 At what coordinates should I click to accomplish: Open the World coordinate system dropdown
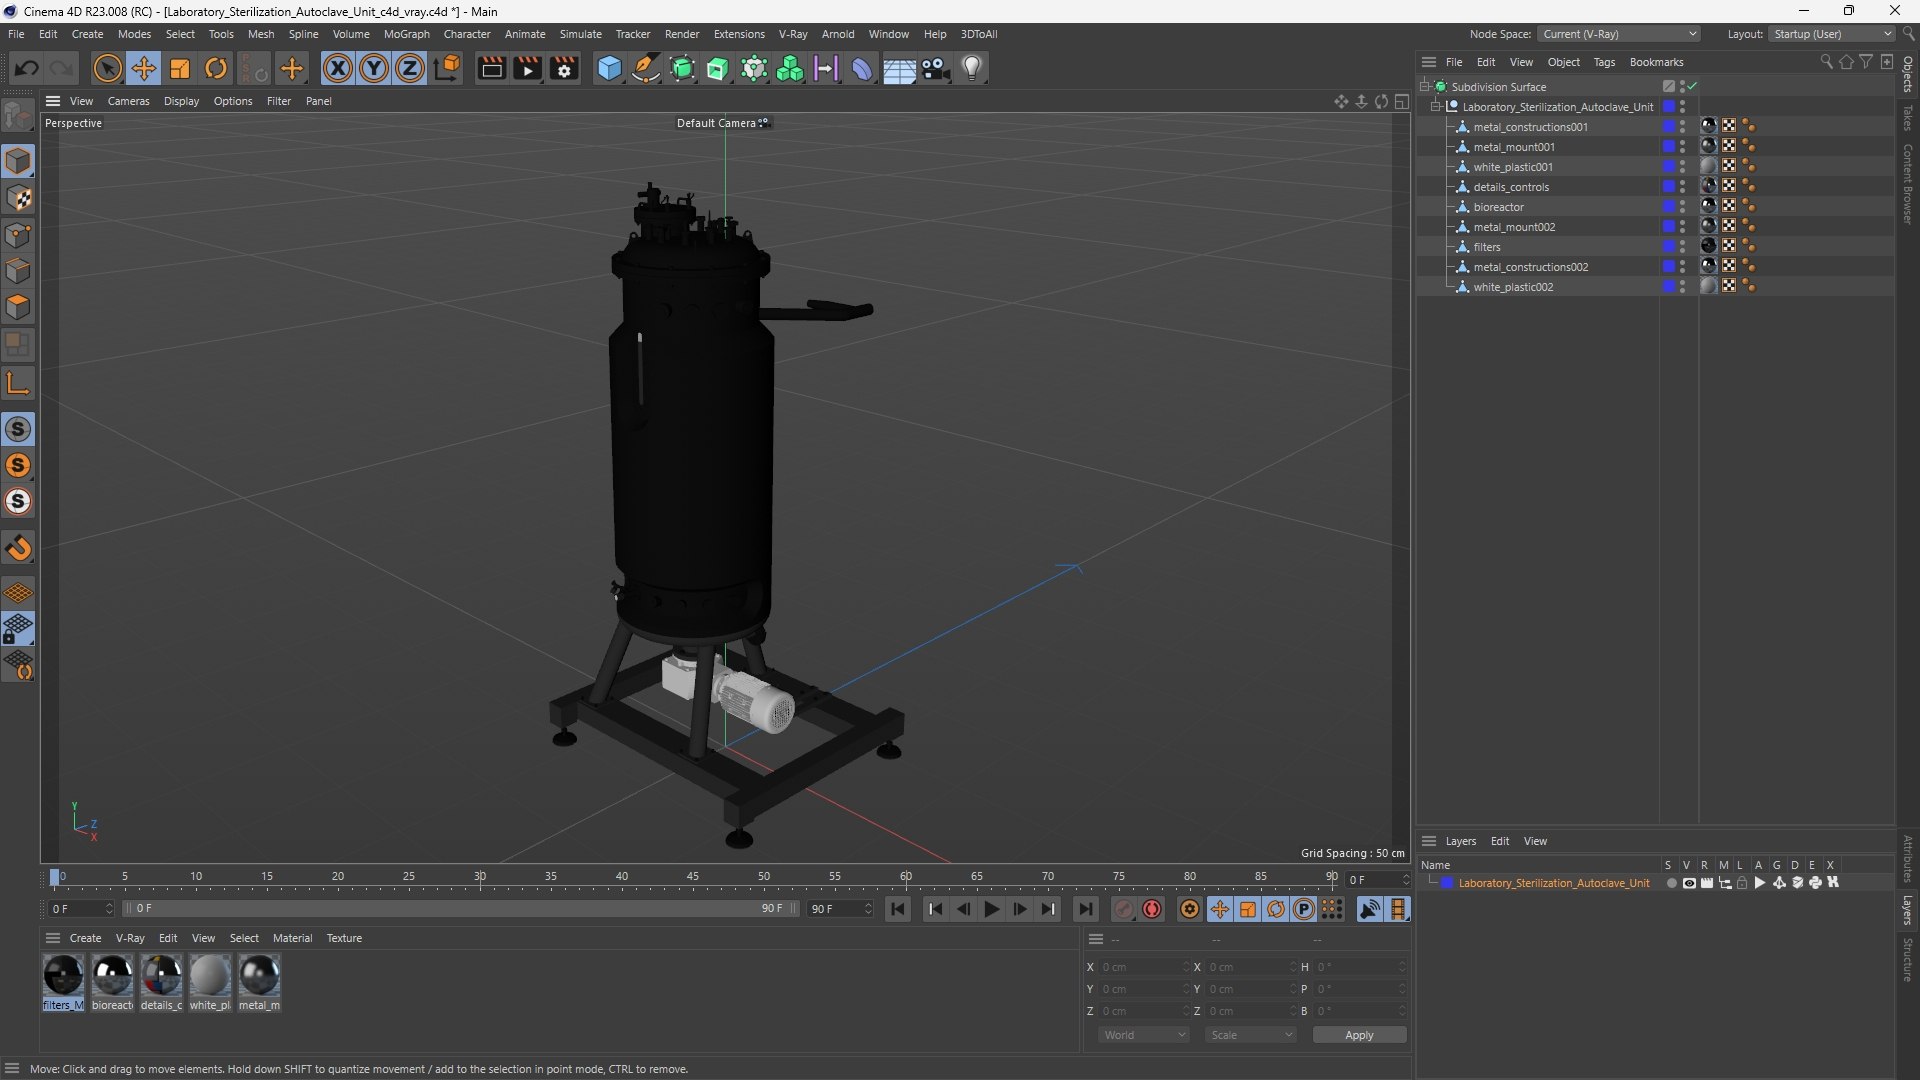point(1143,1035)
